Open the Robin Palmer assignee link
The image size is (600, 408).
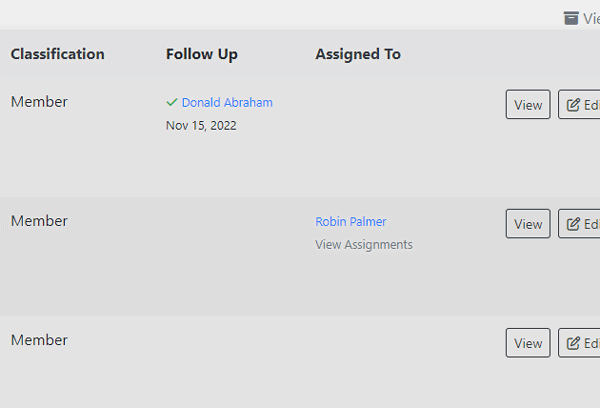click(351, 222)
